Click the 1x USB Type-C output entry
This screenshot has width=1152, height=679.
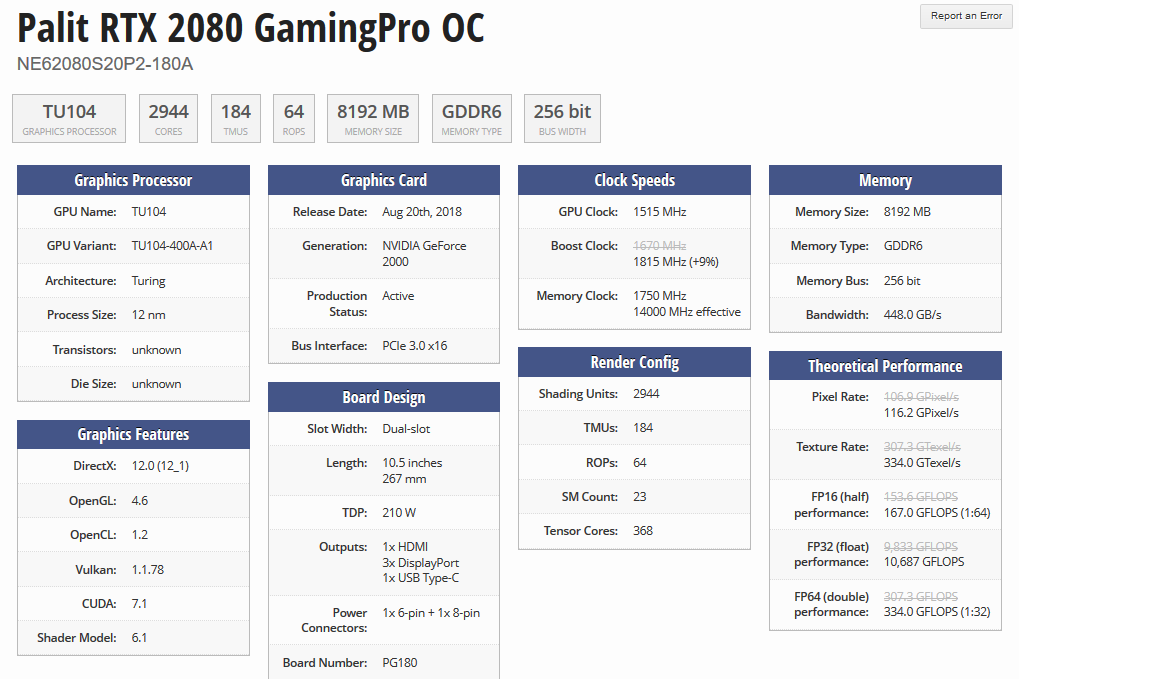point(421,578)
